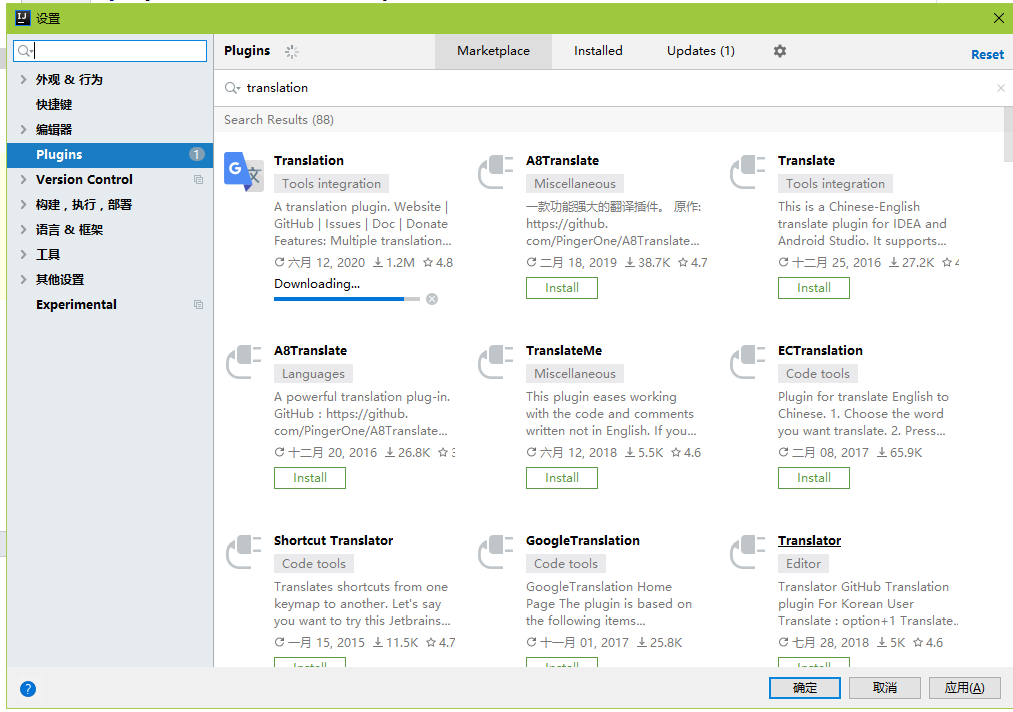
Task: Click the Translate plugin icon
Action: 747,171
